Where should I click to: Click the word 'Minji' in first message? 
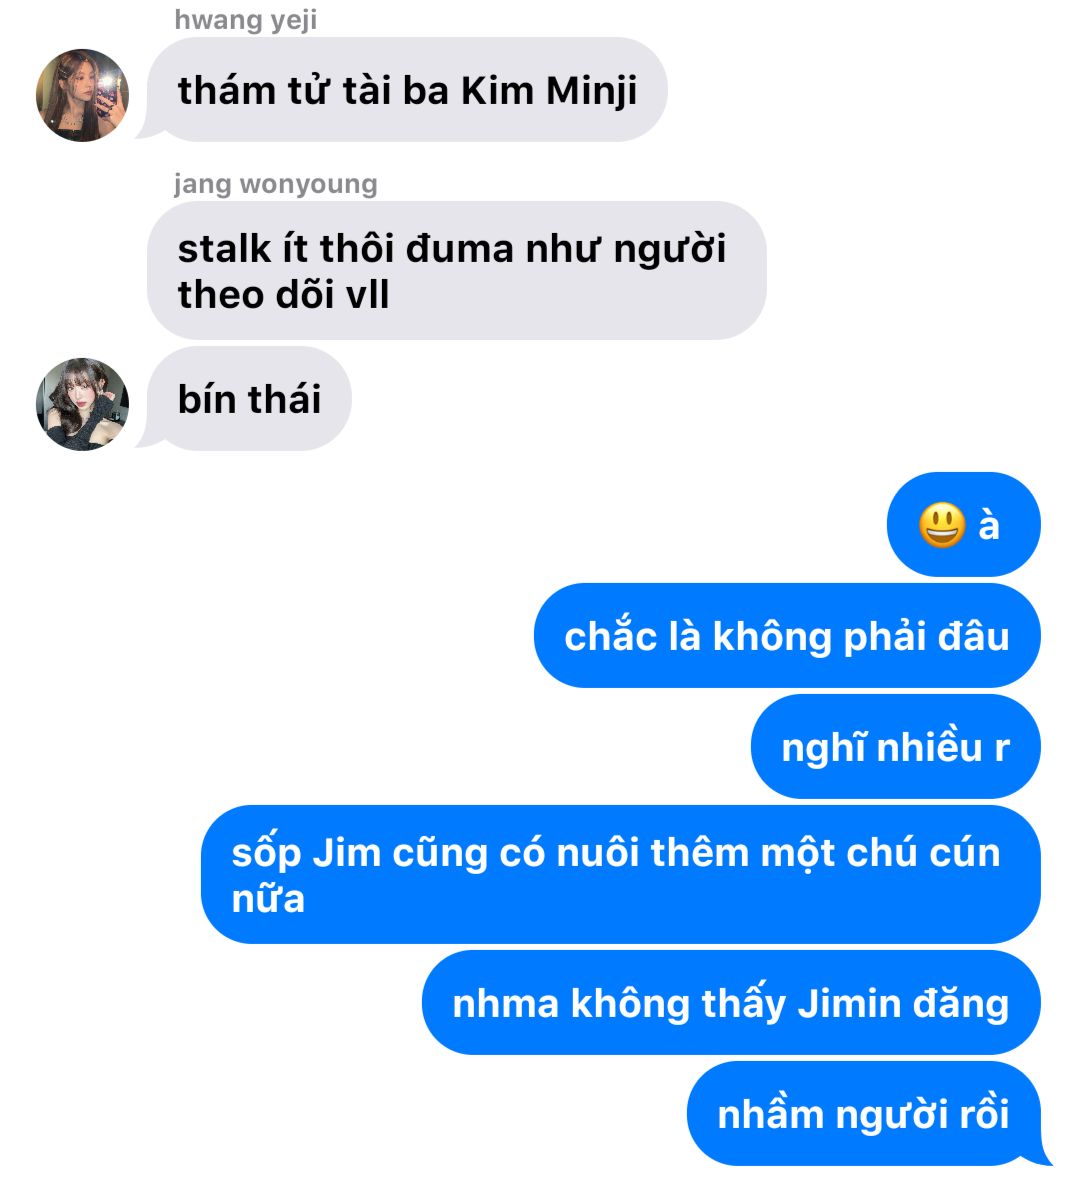591,92
